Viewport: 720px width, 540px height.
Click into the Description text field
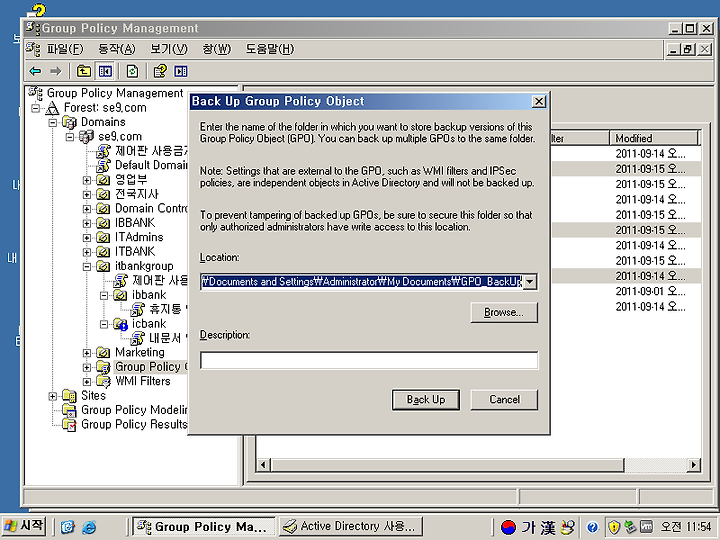coord(369,360)
